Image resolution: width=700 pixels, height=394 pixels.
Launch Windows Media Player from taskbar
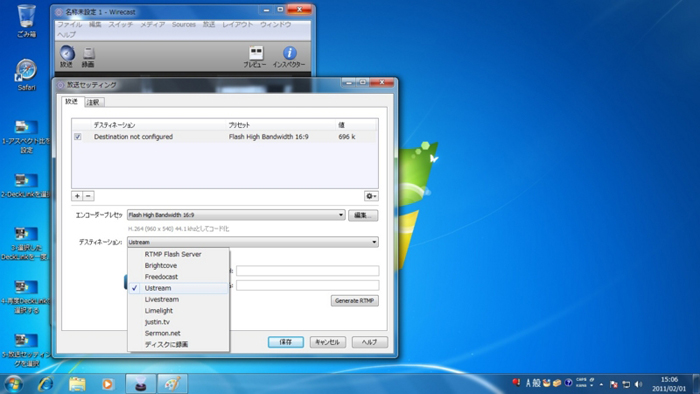(x=107, y=384)
